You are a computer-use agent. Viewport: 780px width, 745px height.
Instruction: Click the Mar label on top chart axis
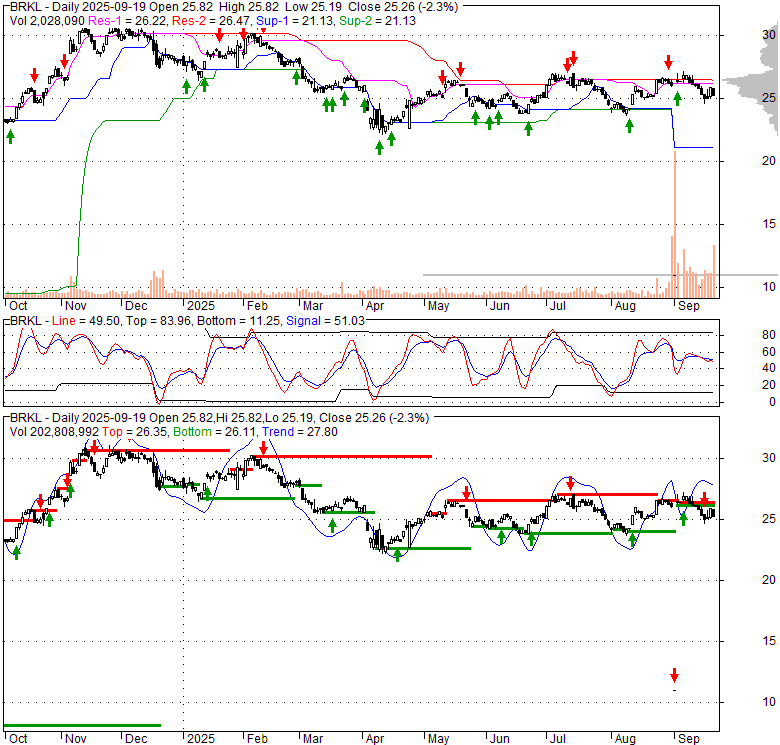coord(313,306)
